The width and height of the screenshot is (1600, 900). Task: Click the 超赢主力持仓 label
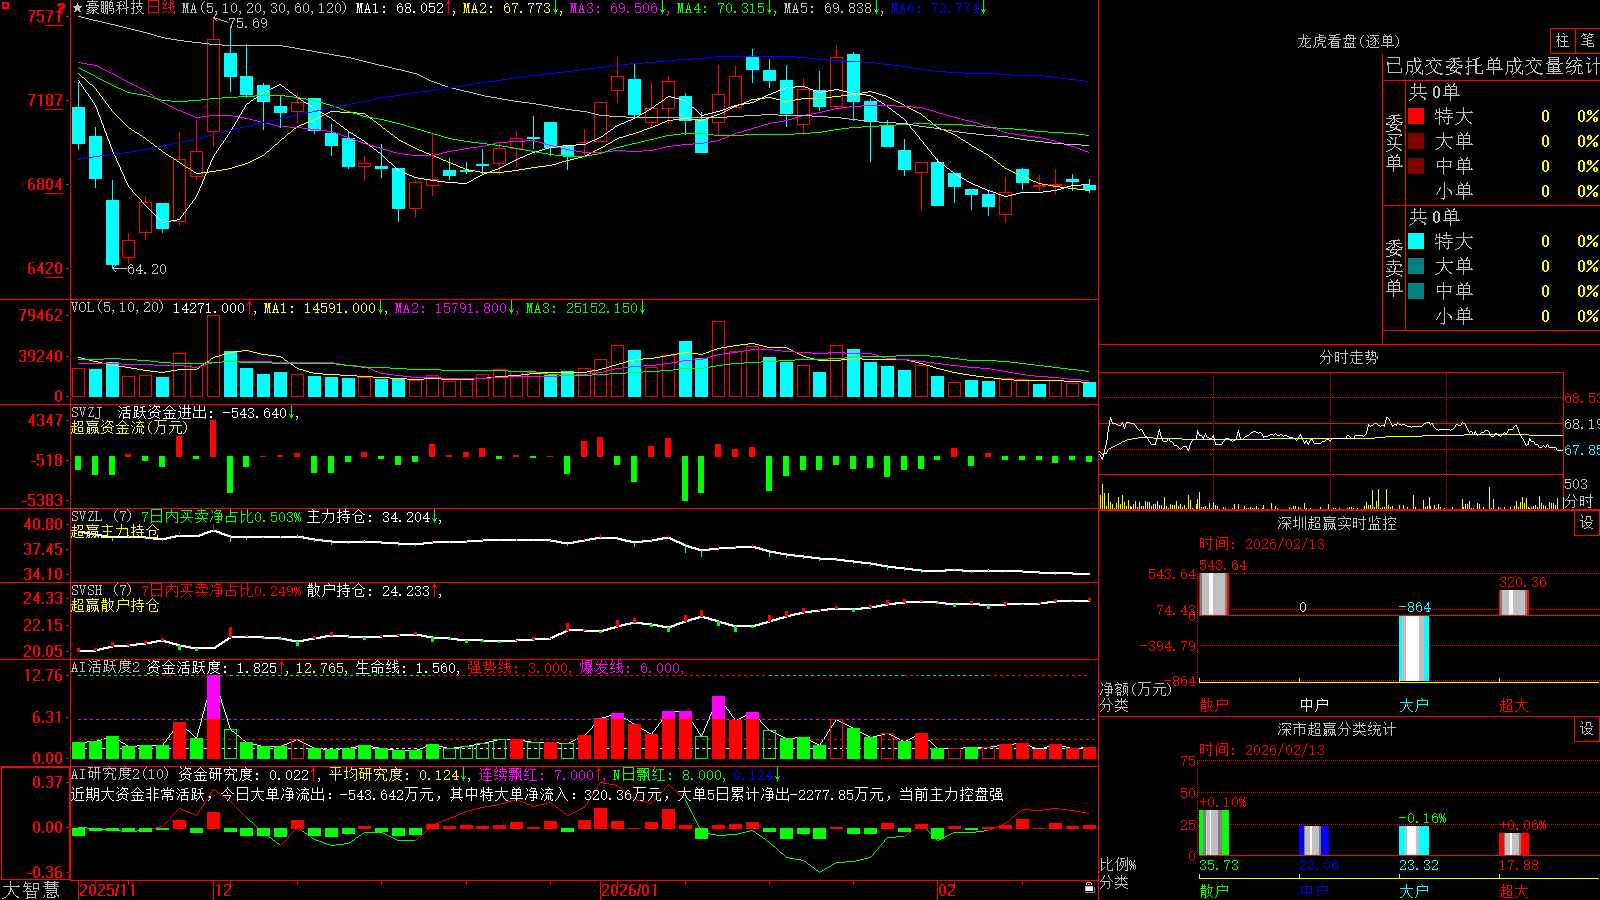tap(115, 531)
